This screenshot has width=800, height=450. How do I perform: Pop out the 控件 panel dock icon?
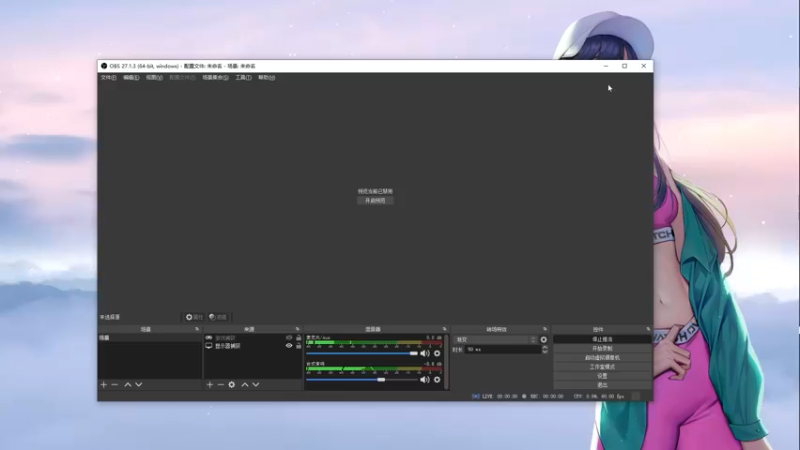pyautogui.click(x=648, y=329)
